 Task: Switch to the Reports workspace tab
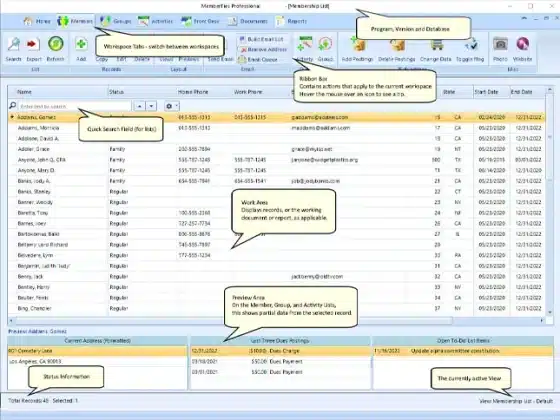coord(291,21)
